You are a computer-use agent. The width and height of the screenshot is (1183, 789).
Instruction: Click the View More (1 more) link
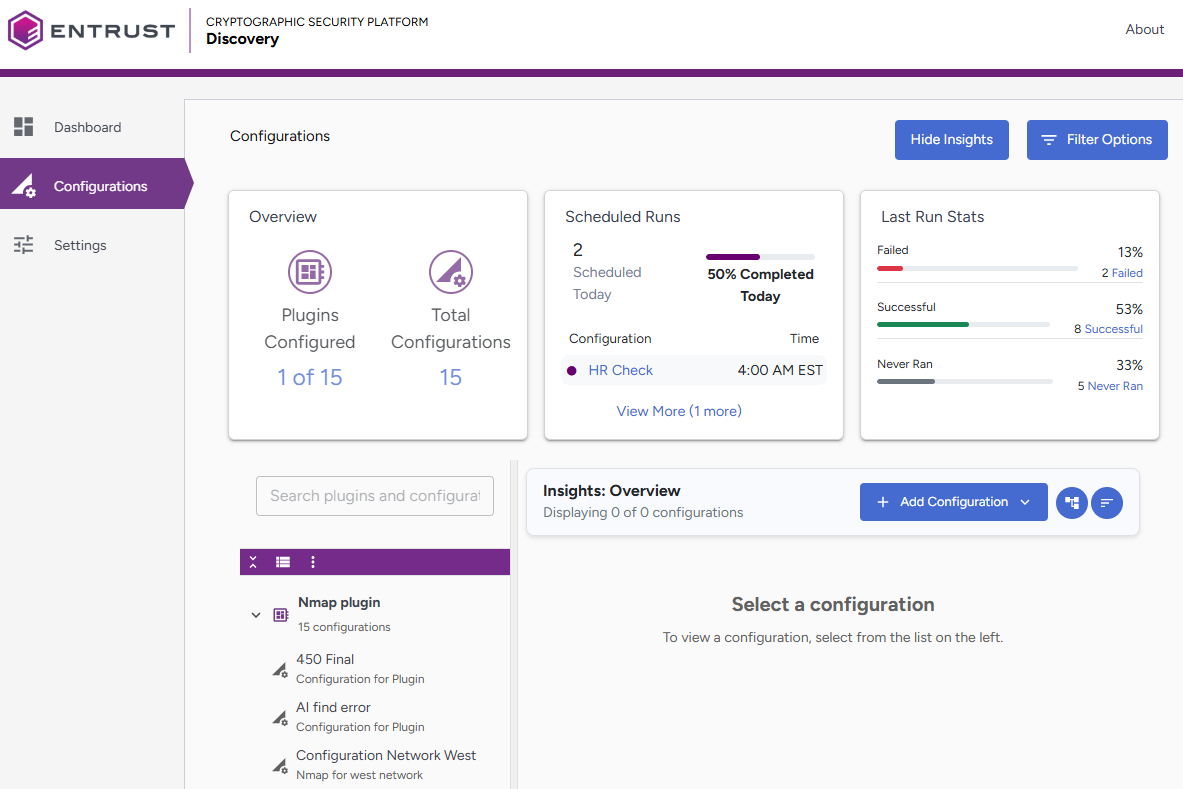679,411
